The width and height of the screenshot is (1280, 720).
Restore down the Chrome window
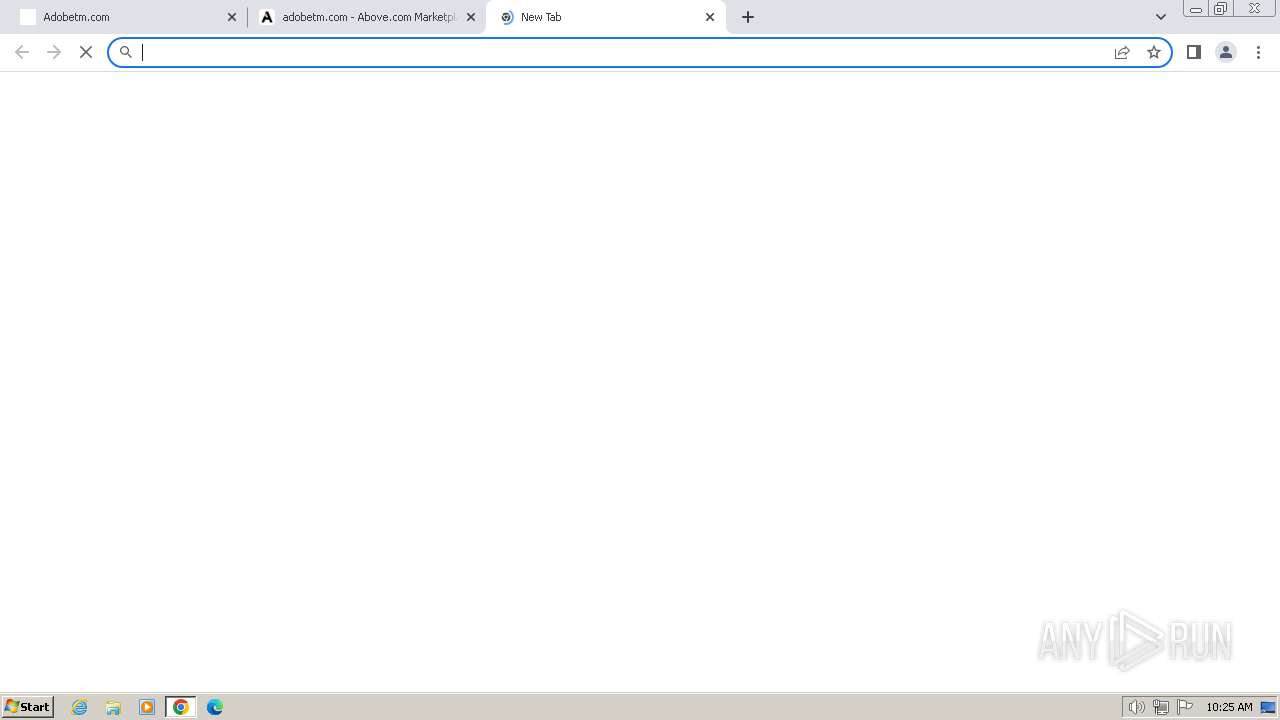coord(1221,9)
